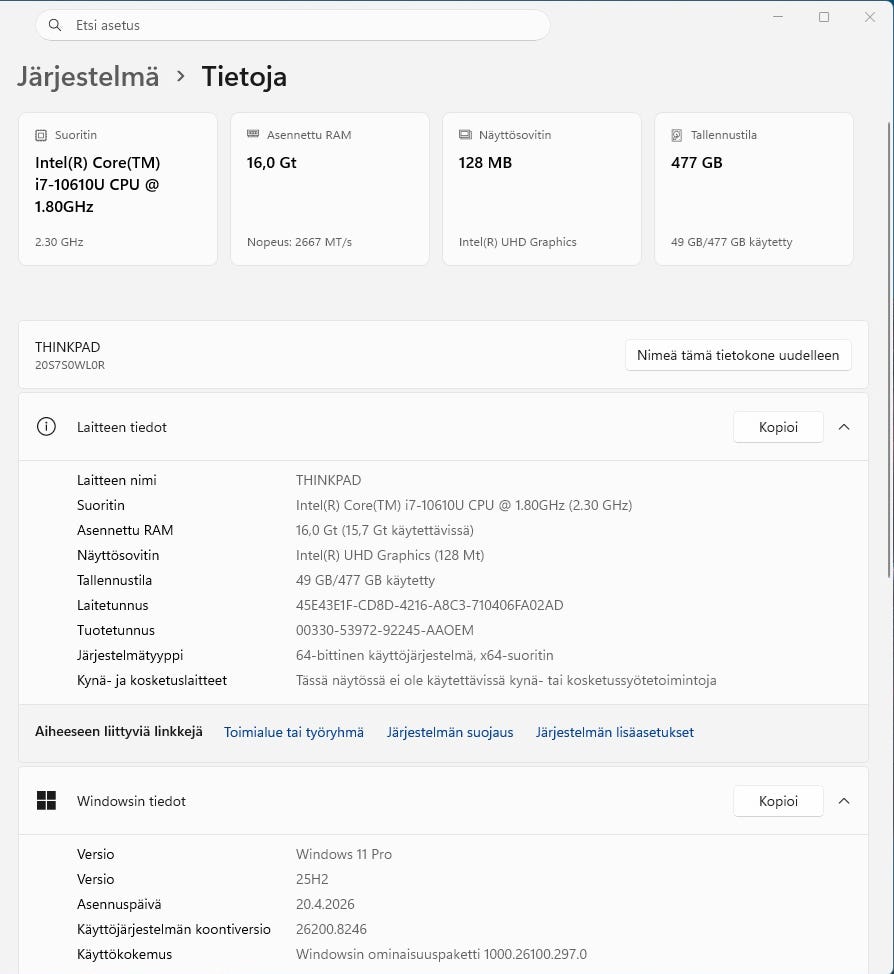Click the vertical scrollbar on the right

(889, 350)
